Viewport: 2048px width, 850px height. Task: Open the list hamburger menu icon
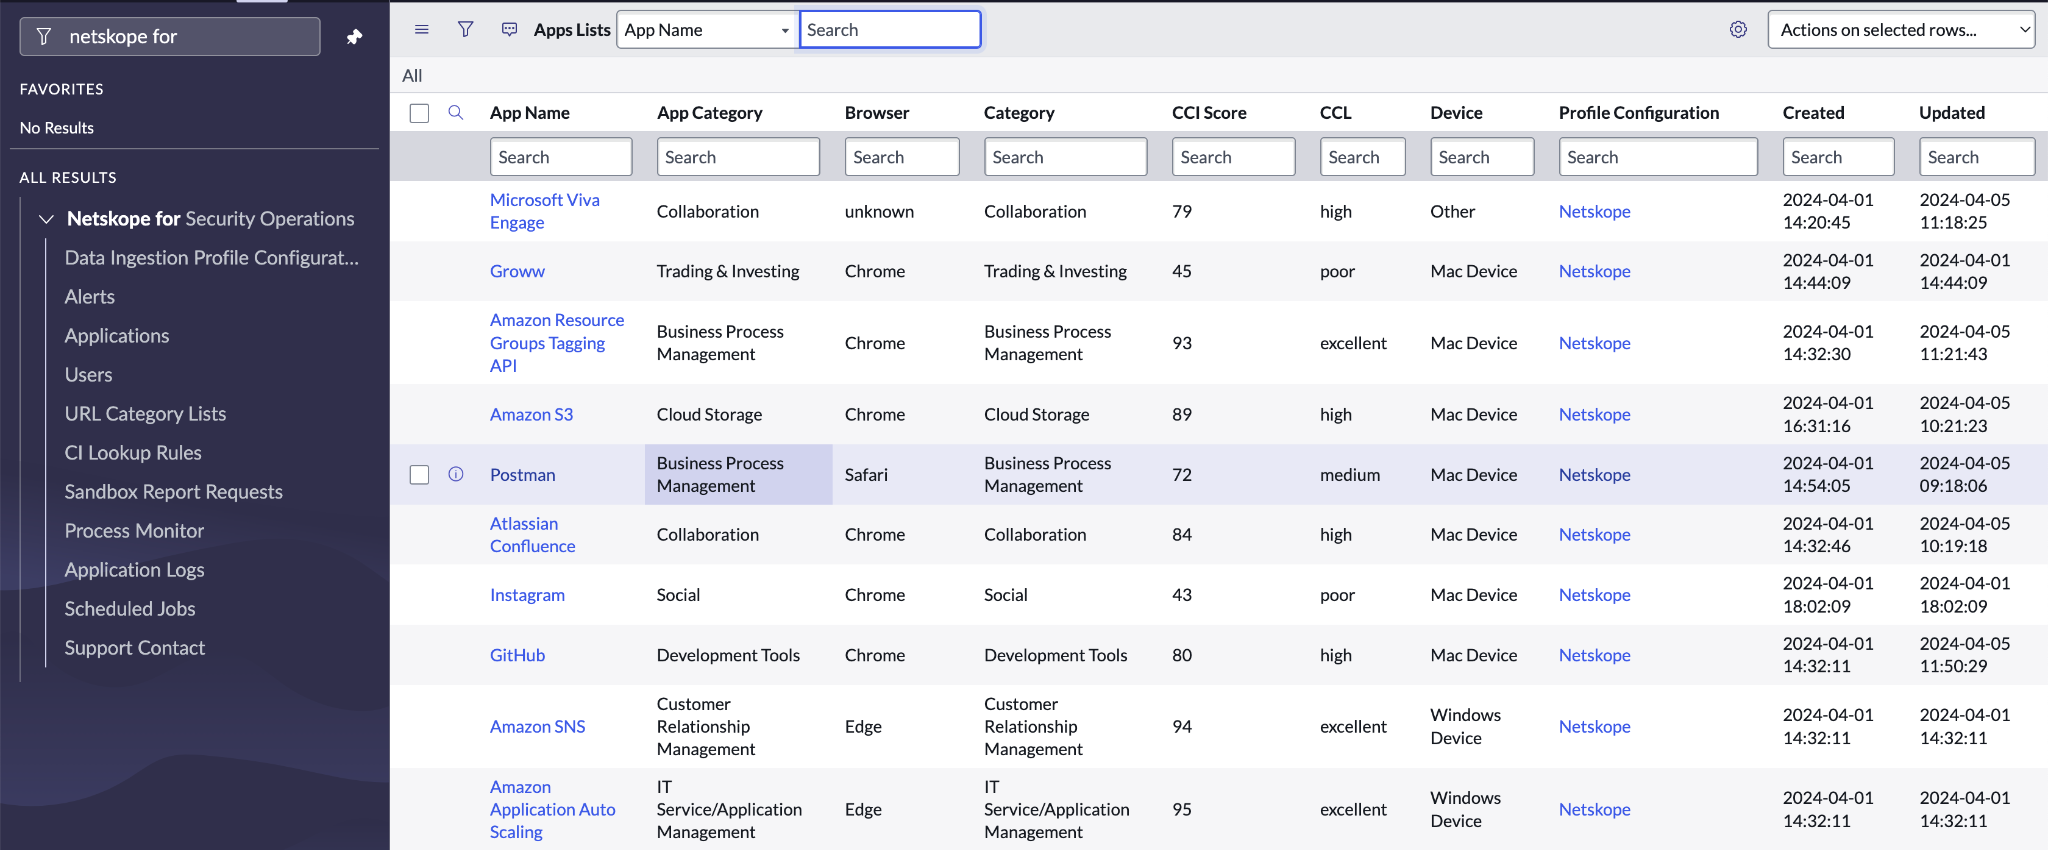(422, 30)
